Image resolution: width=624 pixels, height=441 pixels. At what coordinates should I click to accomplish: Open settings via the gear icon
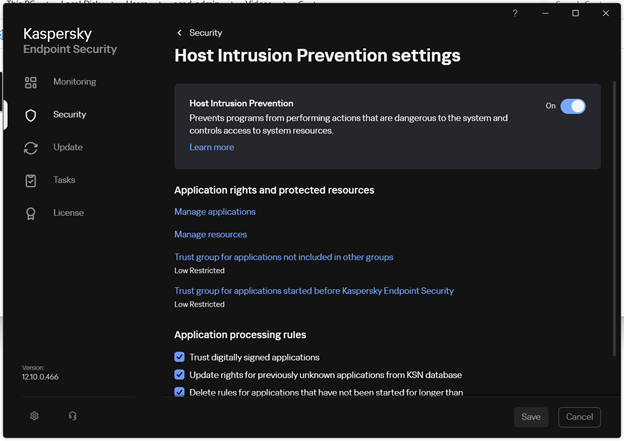(x=34, y=416)
